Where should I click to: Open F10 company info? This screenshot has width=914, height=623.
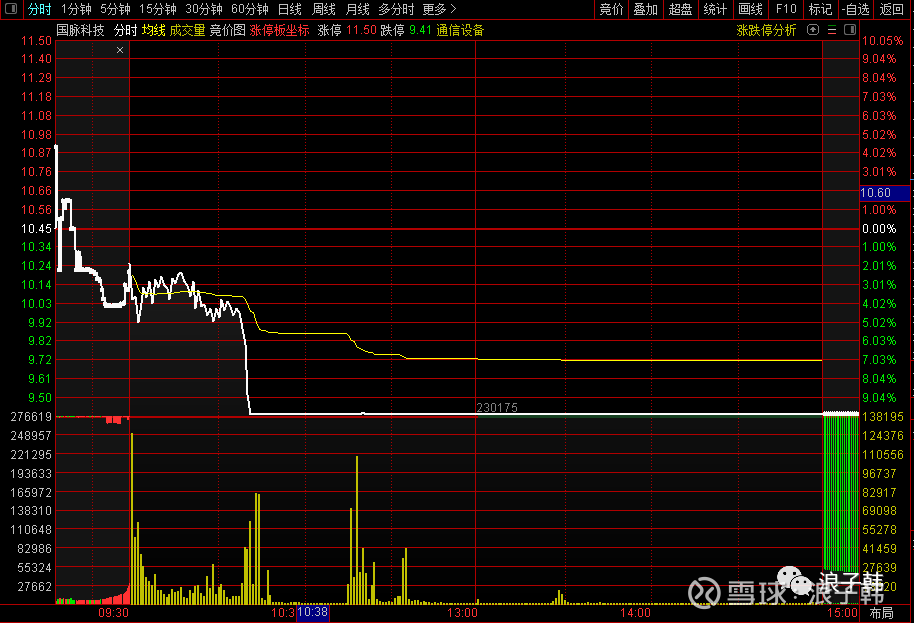click(786, 9)
